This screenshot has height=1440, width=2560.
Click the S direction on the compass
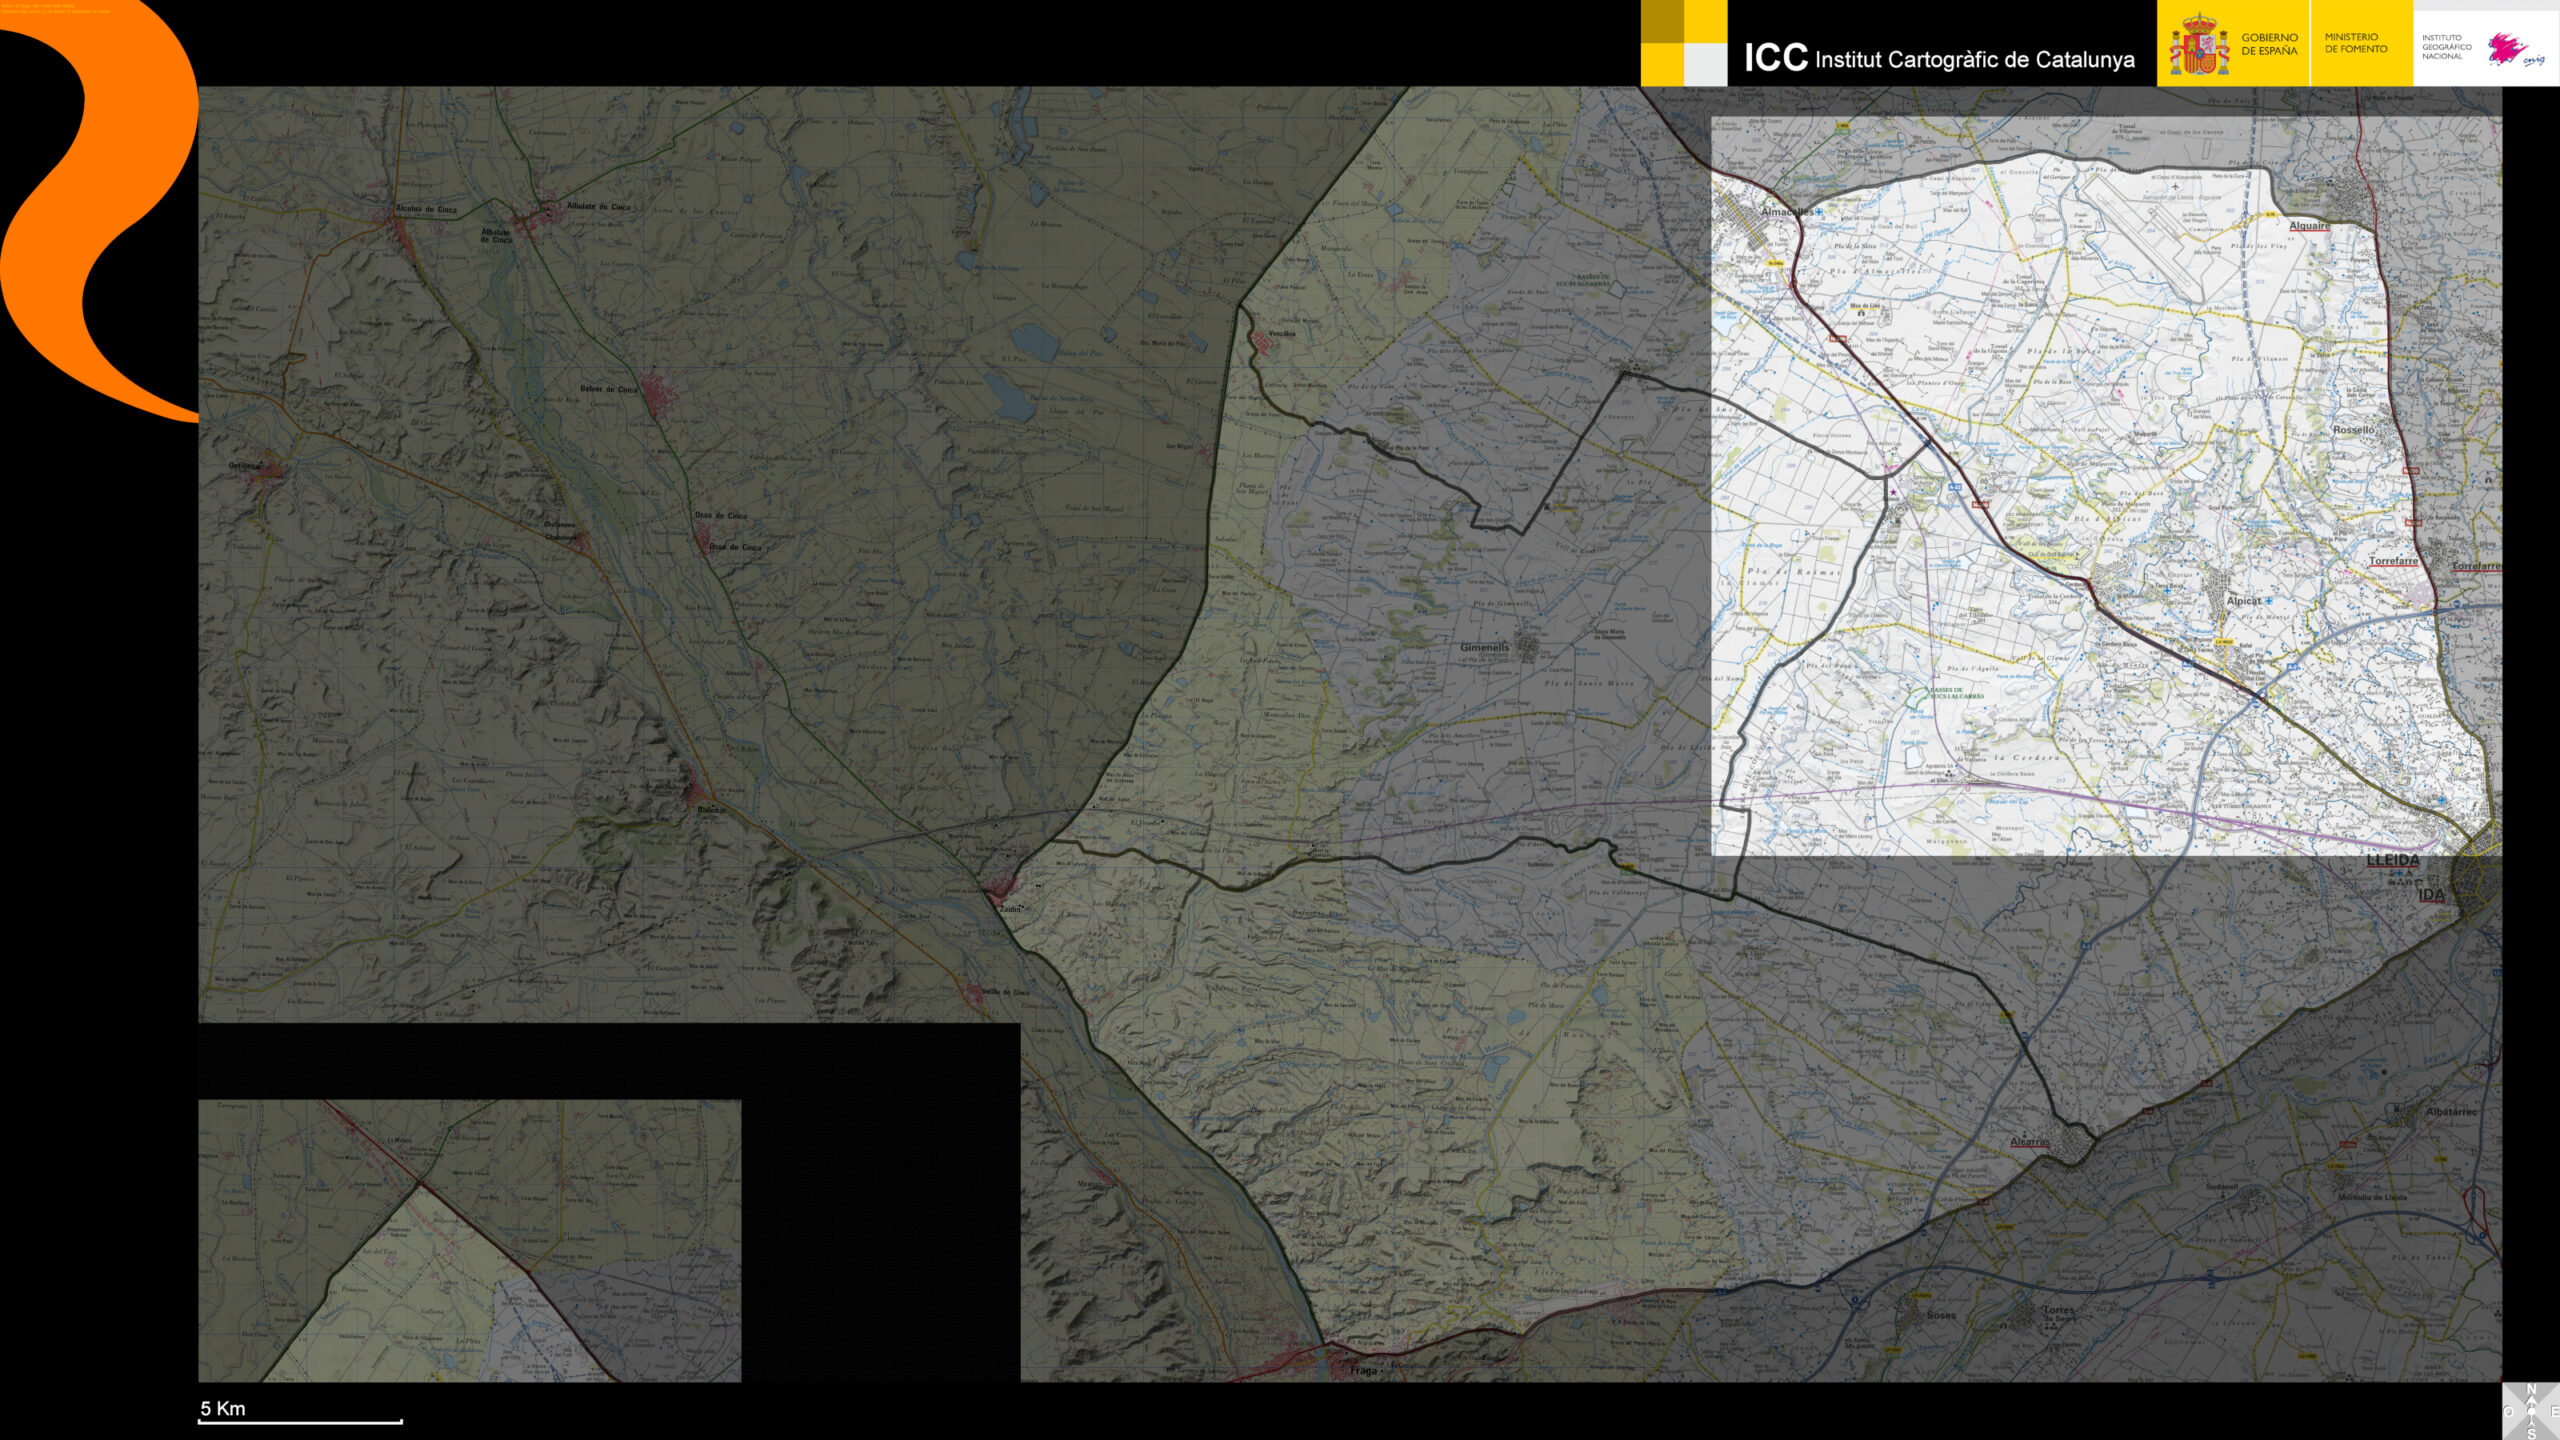[2531, 1434]
